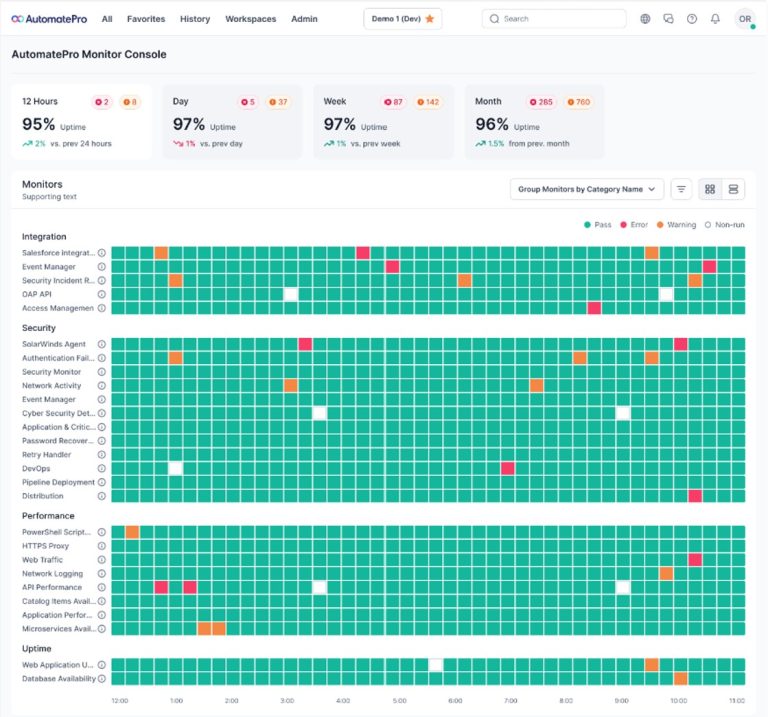The width and height of the screenshot is (768, 717).
Task: Open the Favorites menu
Action: coord(146,19)
